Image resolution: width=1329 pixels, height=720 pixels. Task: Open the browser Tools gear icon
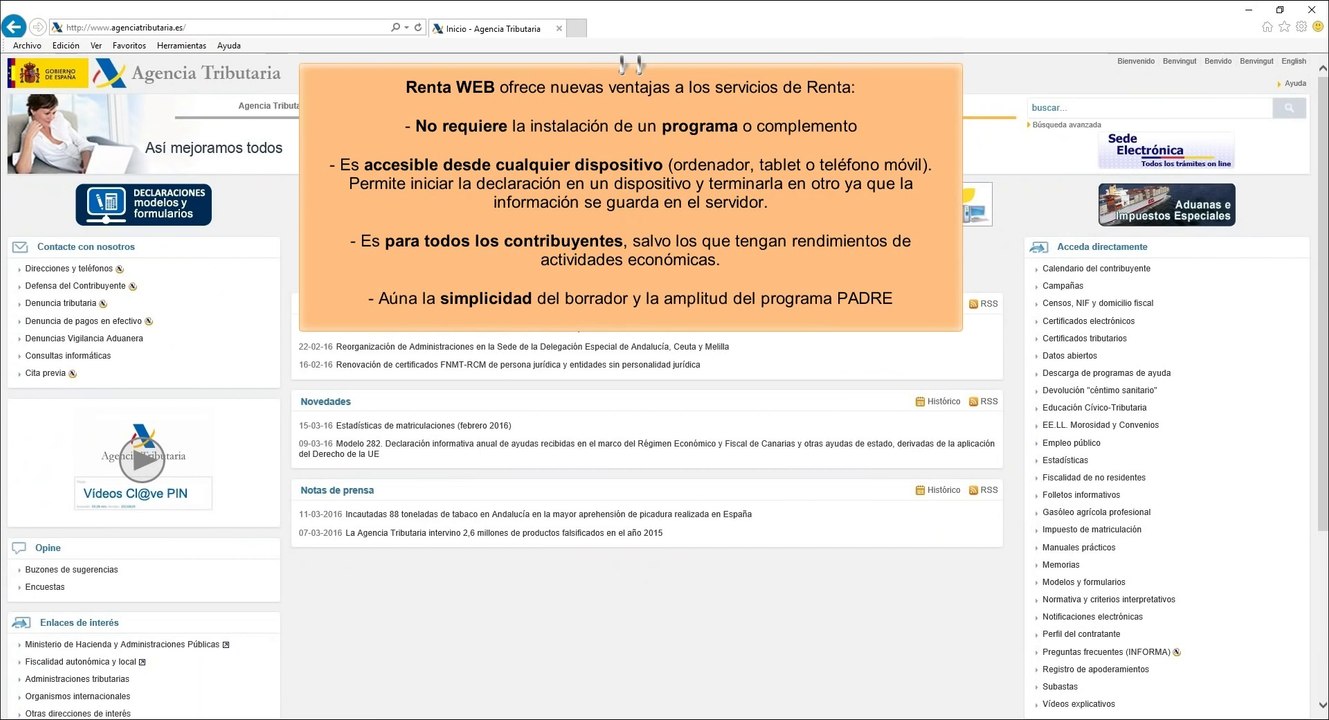[1301, 27]
